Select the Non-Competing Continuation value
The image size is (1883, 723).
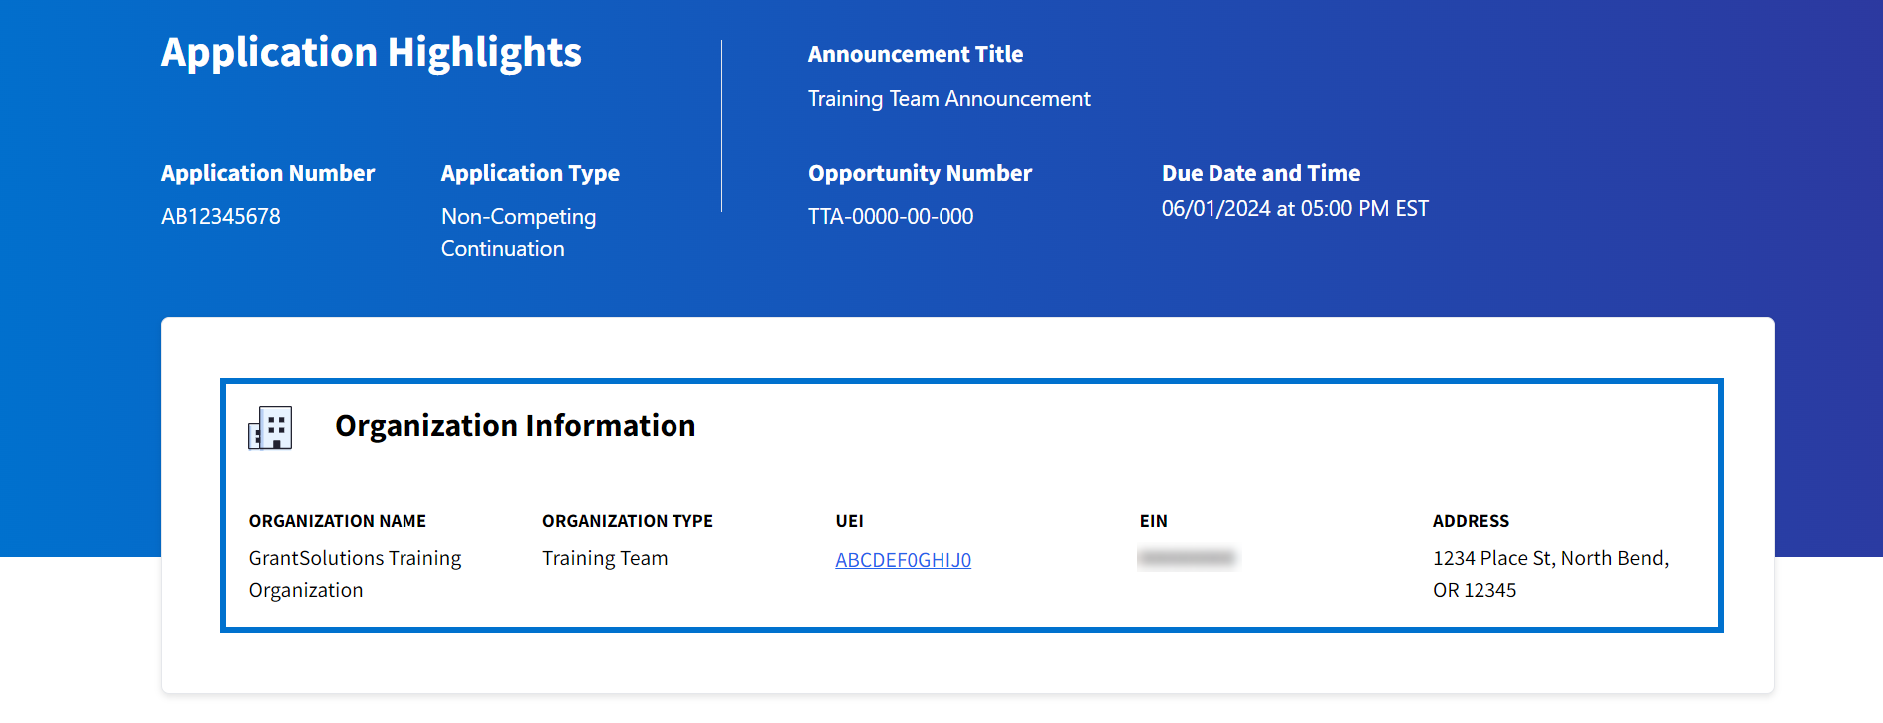click(517, 232)
